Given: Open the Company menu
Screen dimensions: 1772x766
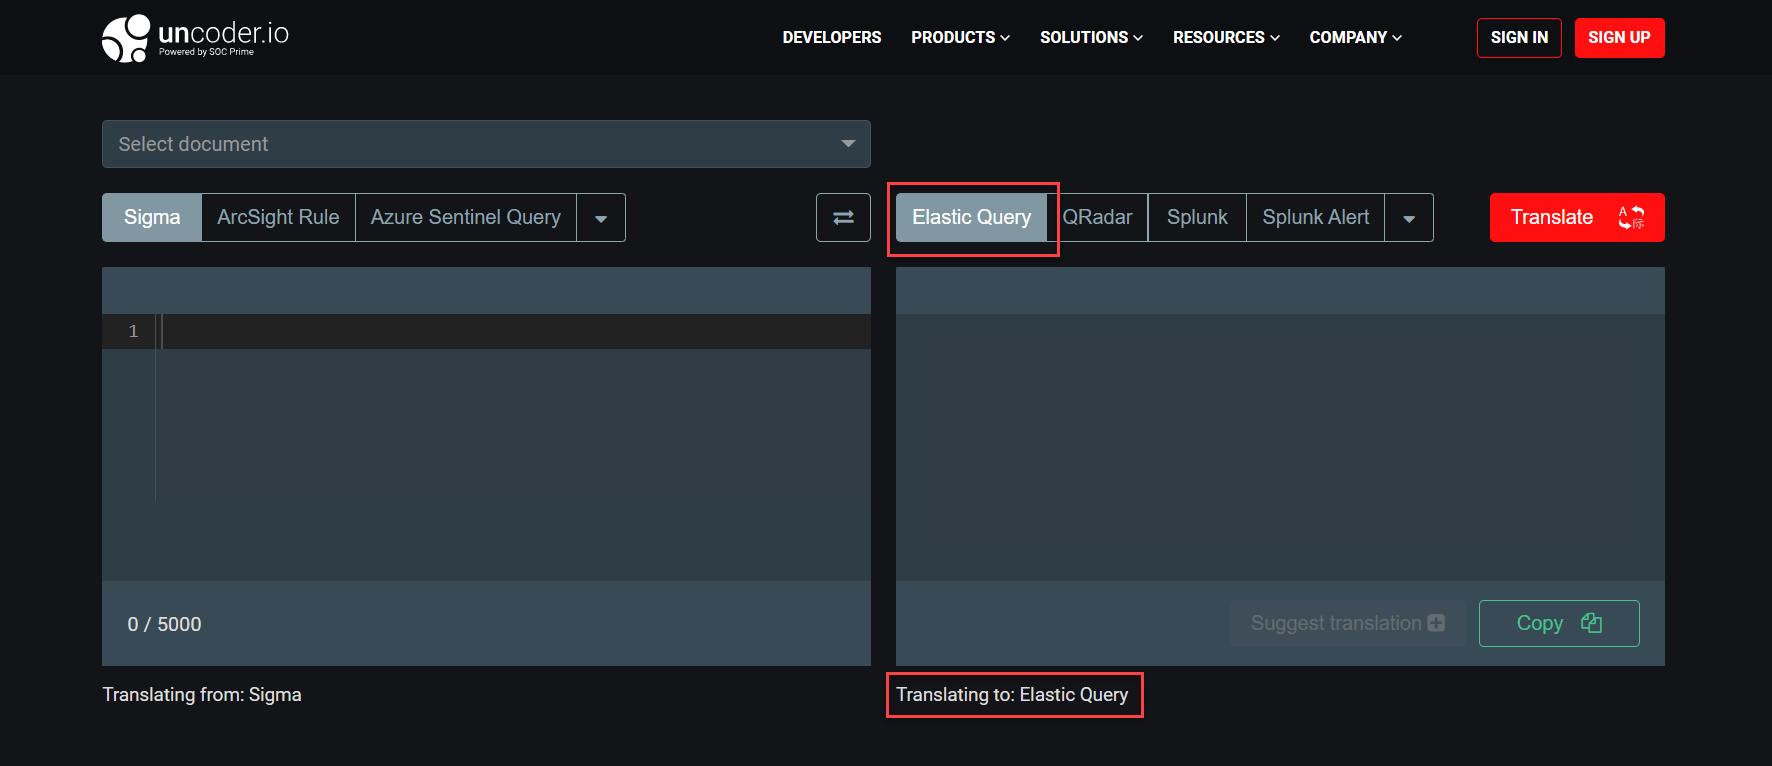Looking at the screenshot, I should point(1355,37).
